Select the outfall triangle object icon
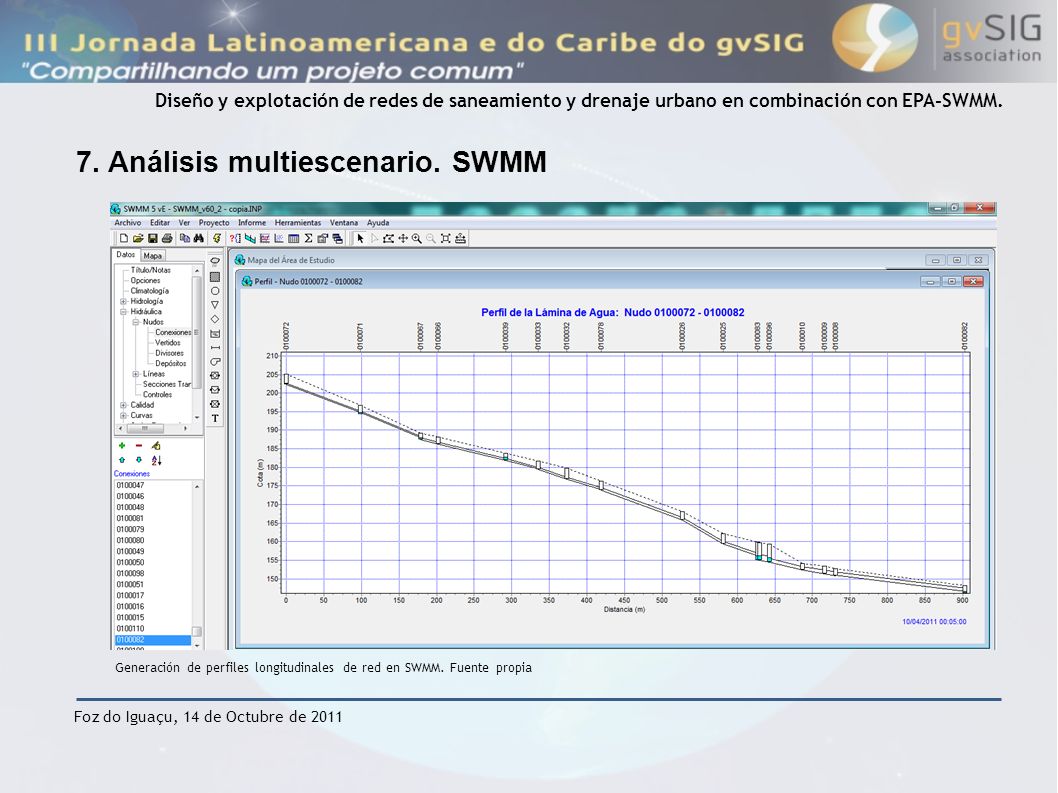Viewport: 1058px width, 793px height. [215, 305]
